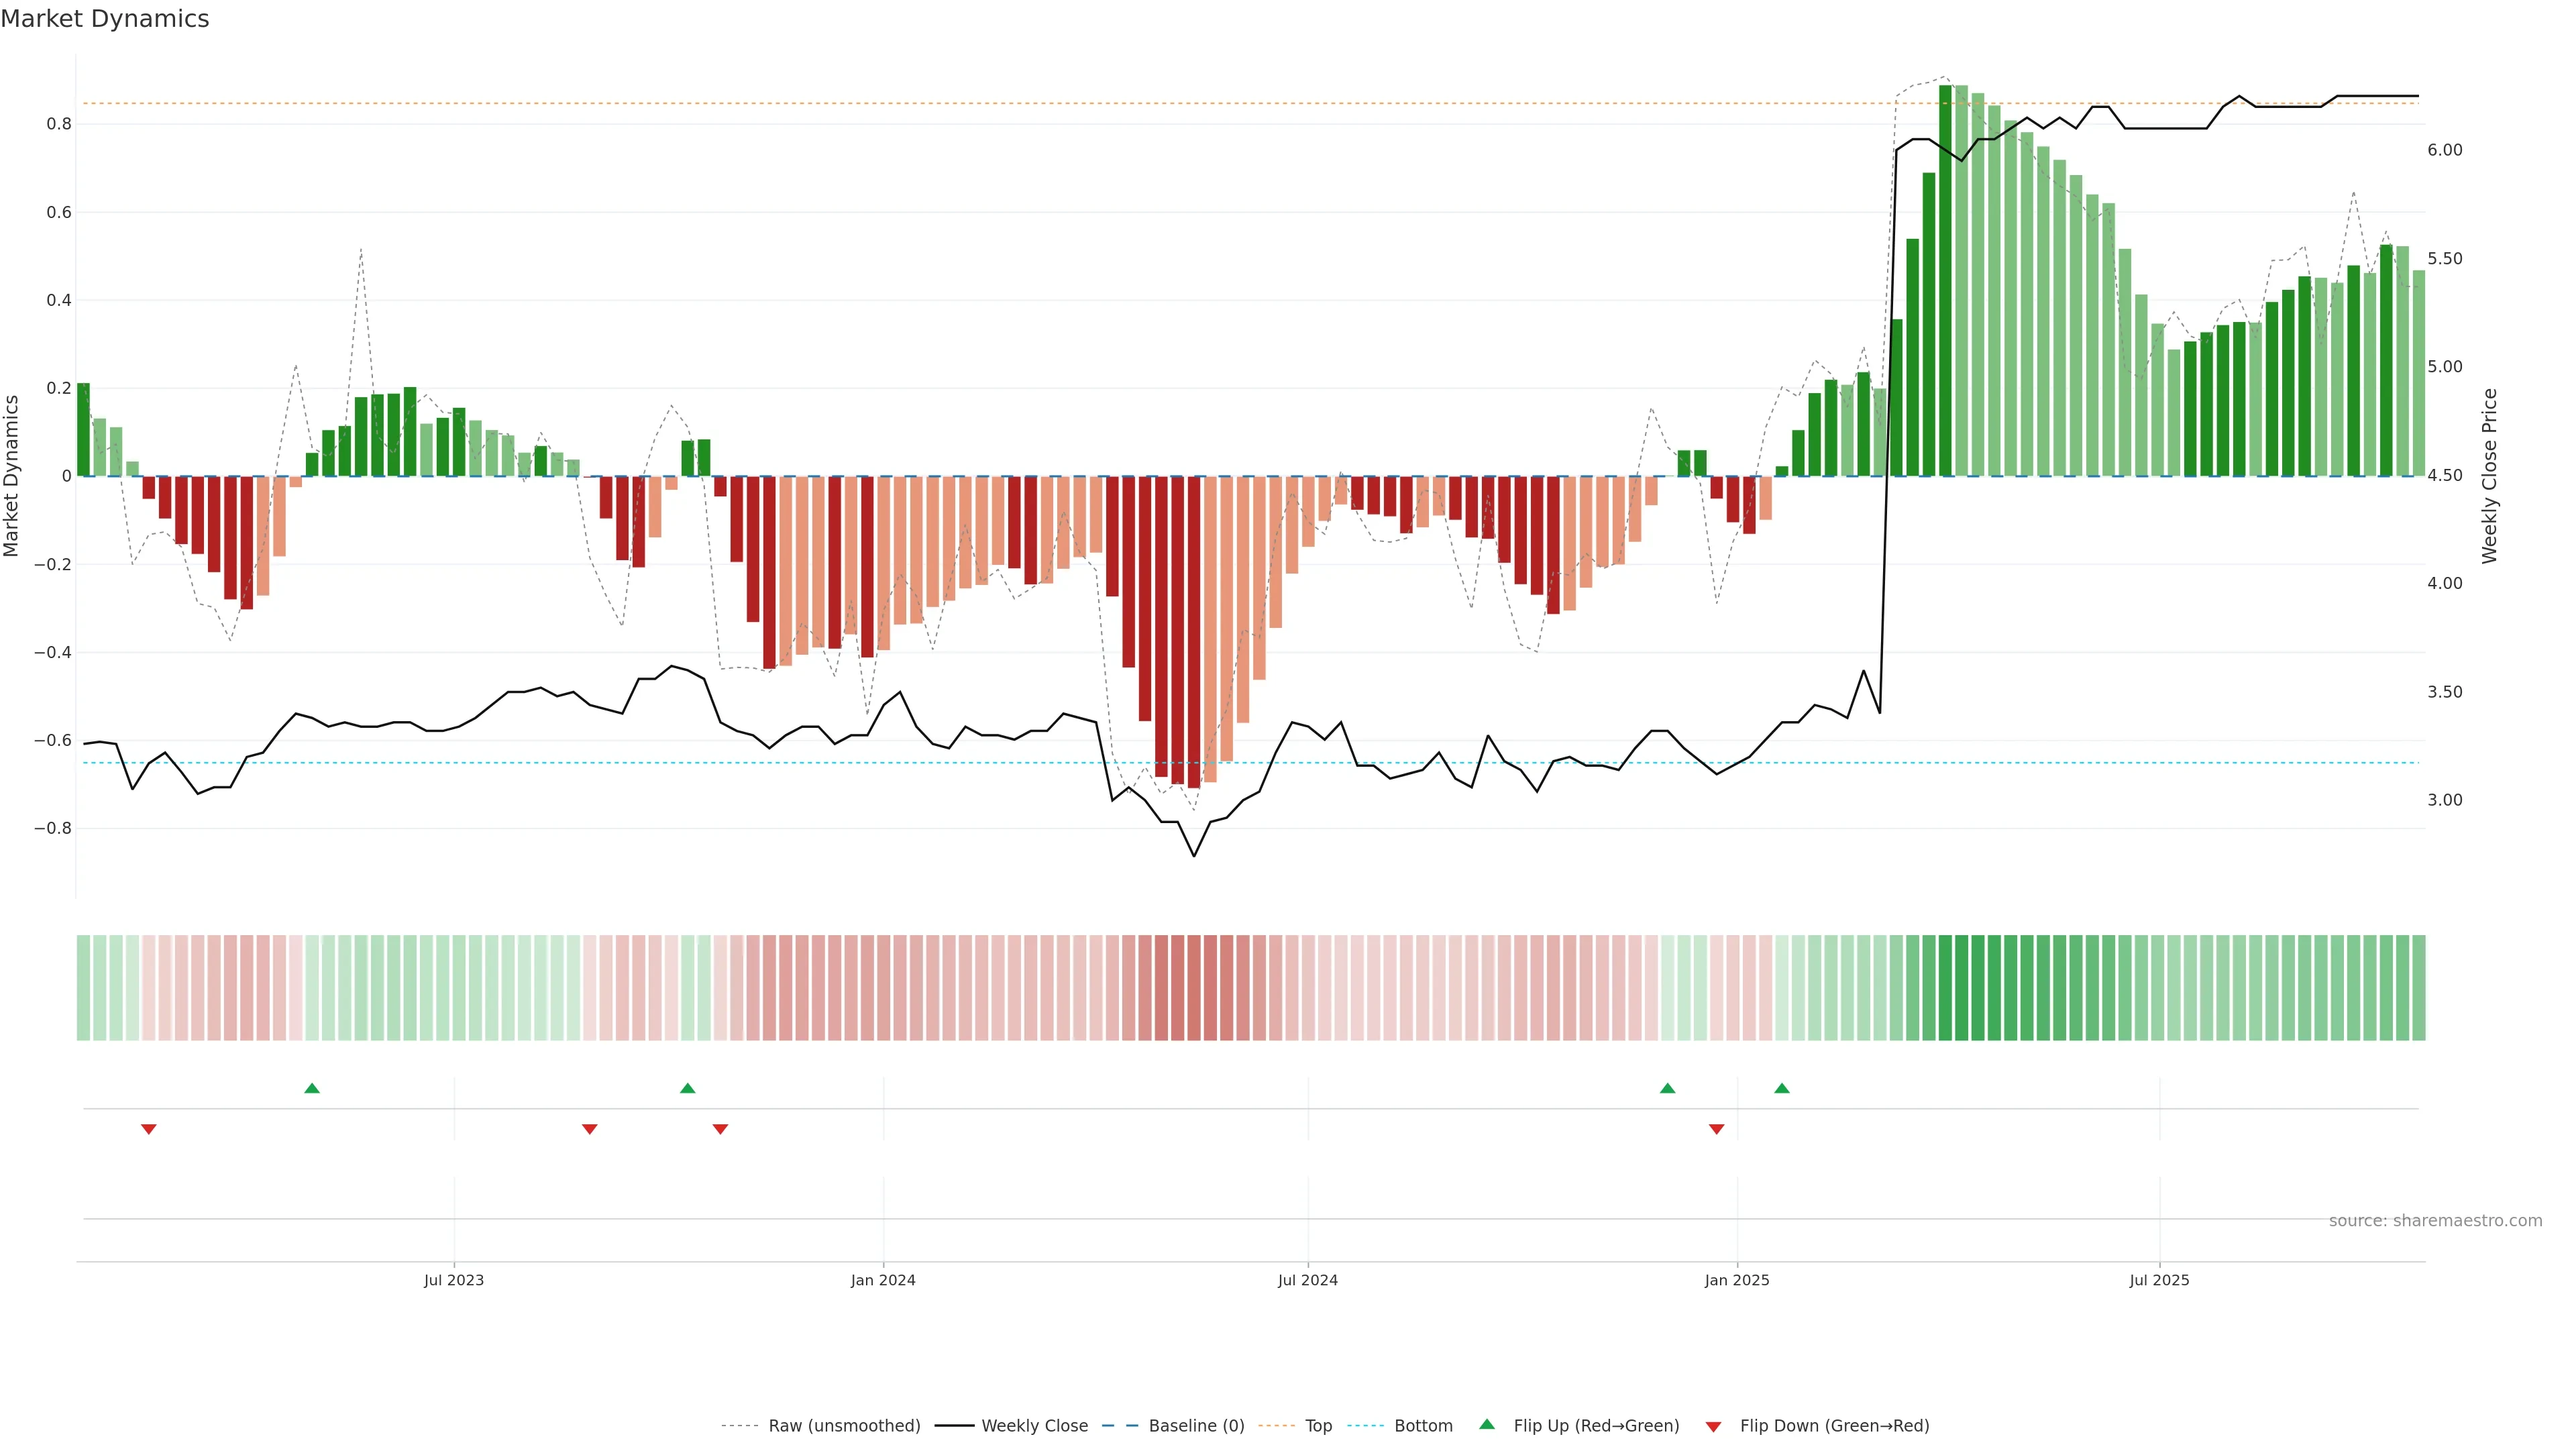
Task: Toggle the Weekly Close legend entry
Action: pos(1034,1426)
